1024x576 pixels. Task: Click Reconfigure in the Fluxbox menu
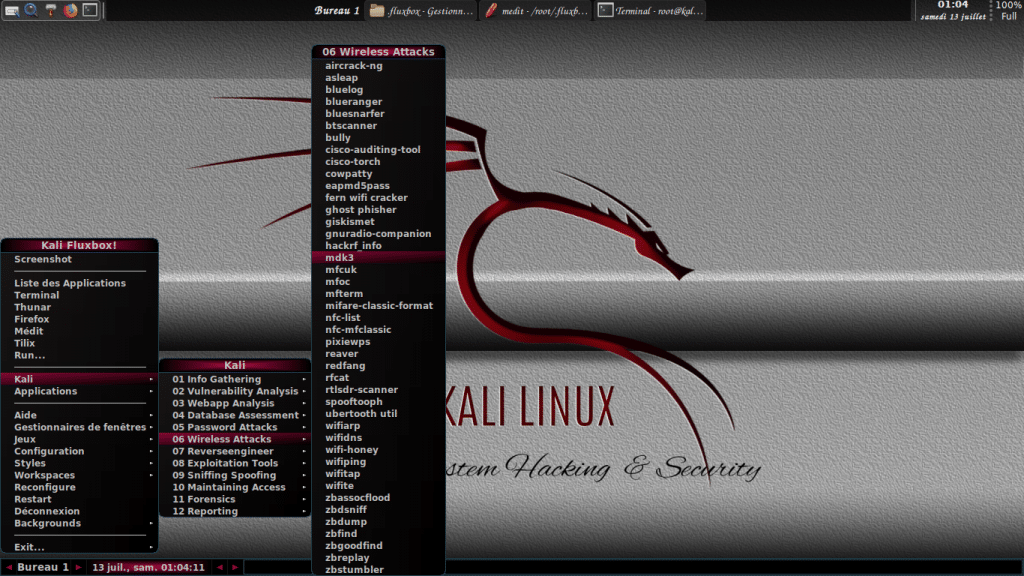80,487
